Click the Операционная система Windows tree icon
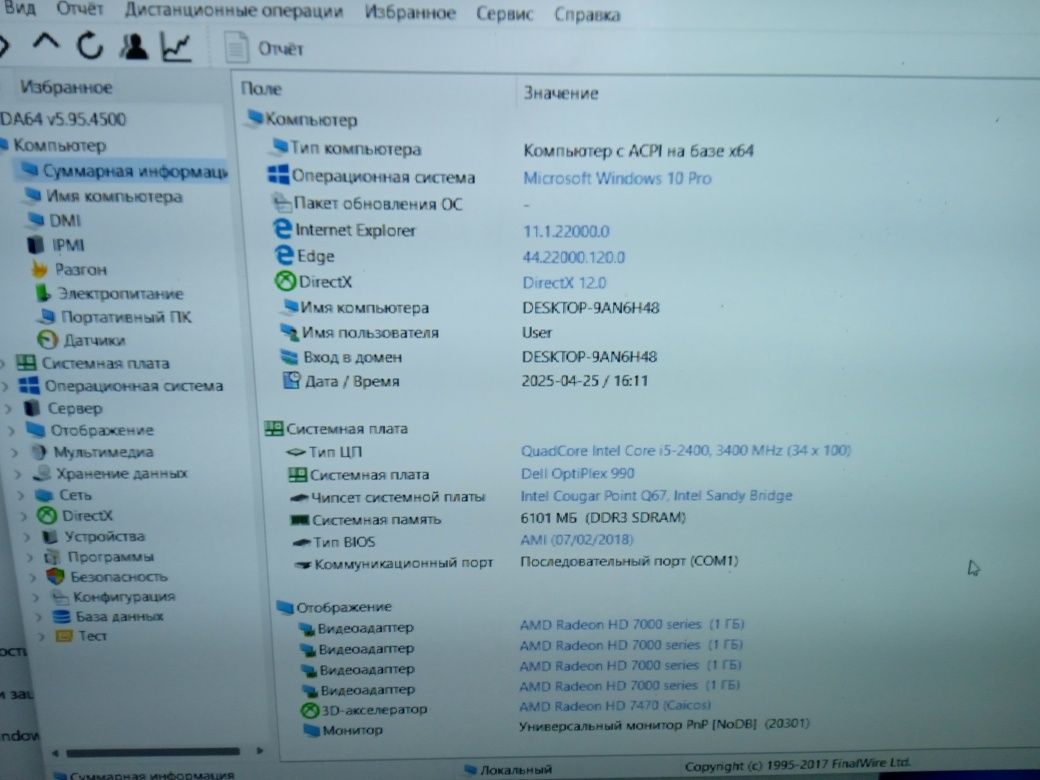 pos(29,385)
